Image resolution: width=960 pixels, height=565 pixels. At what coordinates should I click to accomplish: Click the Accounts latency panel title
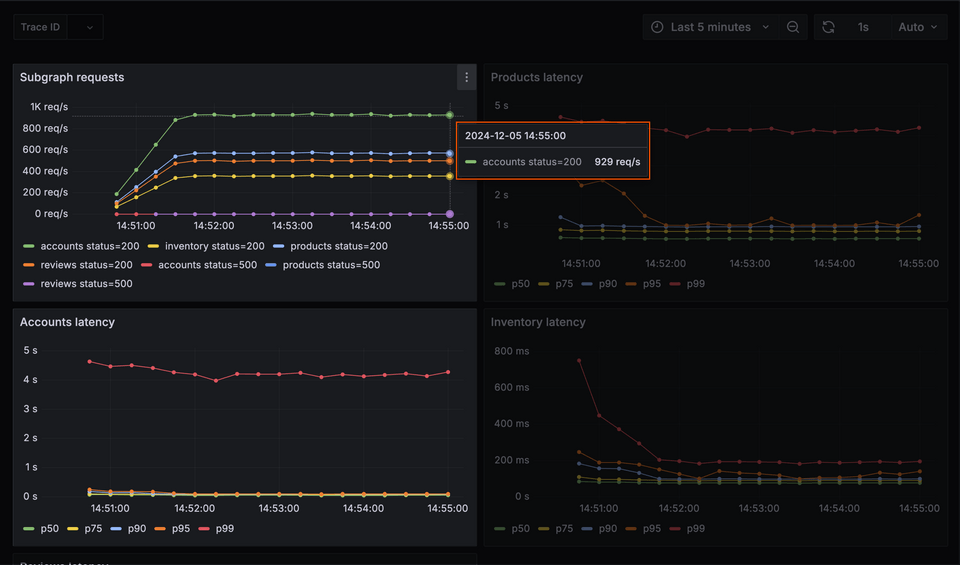pyautogui.click(x=67, y=322)
